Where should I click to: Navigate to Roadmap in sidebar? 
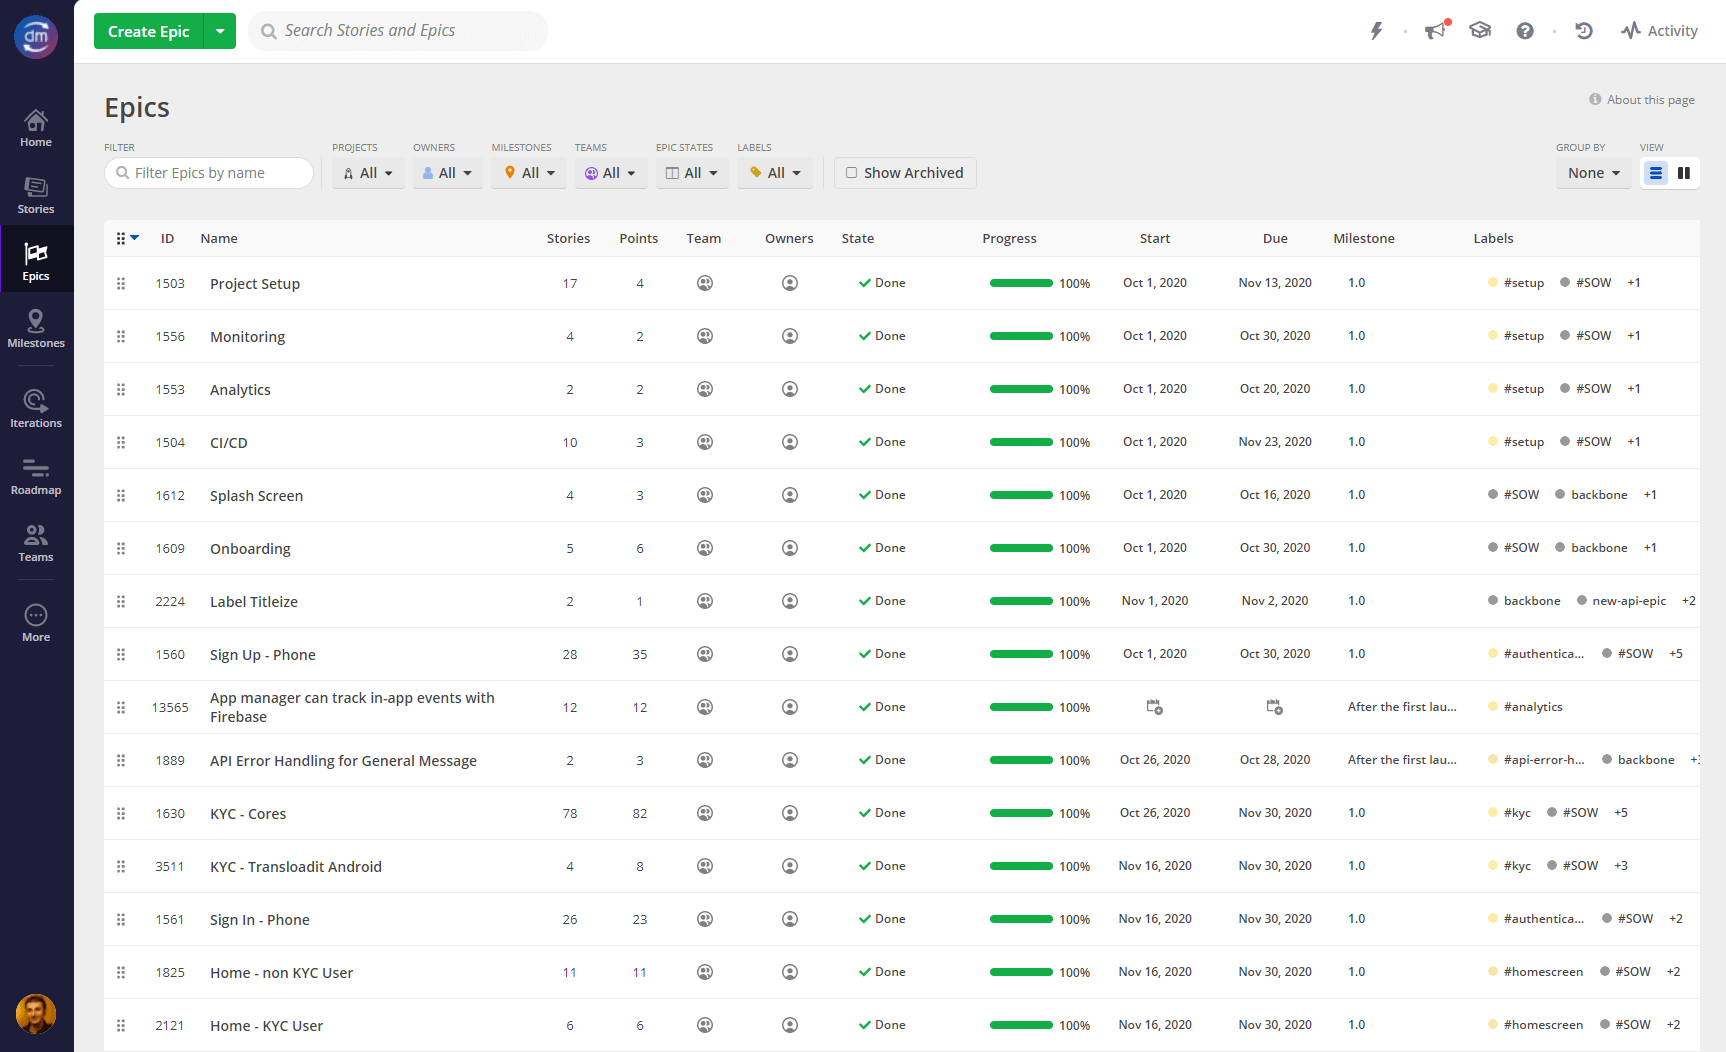pos(36,476)
